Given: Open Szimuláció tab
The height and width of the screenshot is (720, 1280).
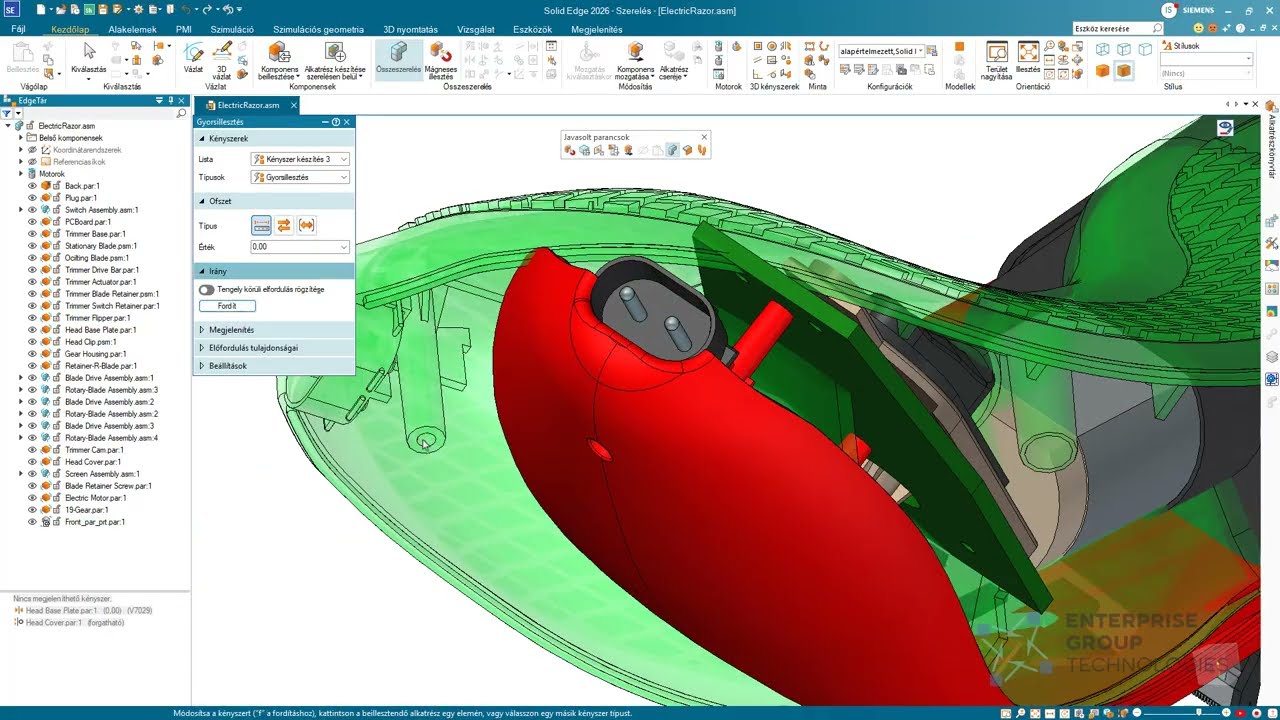Looking at the screenshot, I should point(232,29).
